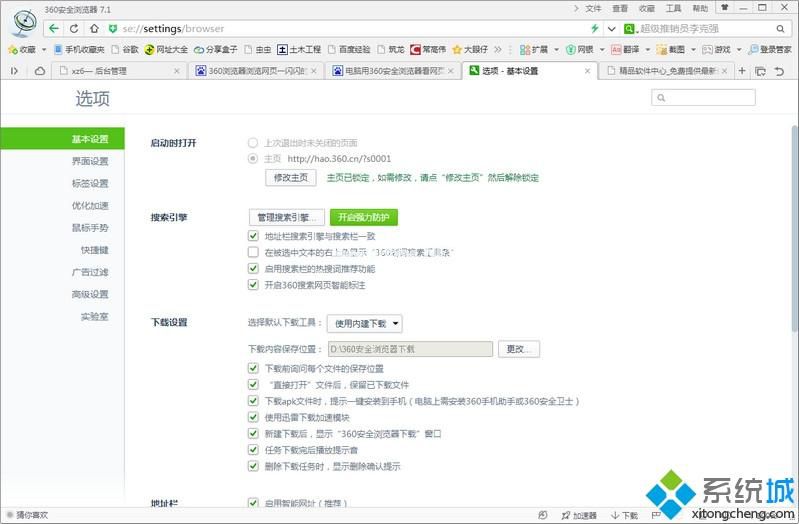Click the green security shield in address bar
Viewport: 799px width, 524px height.
(x=113, y=29)
